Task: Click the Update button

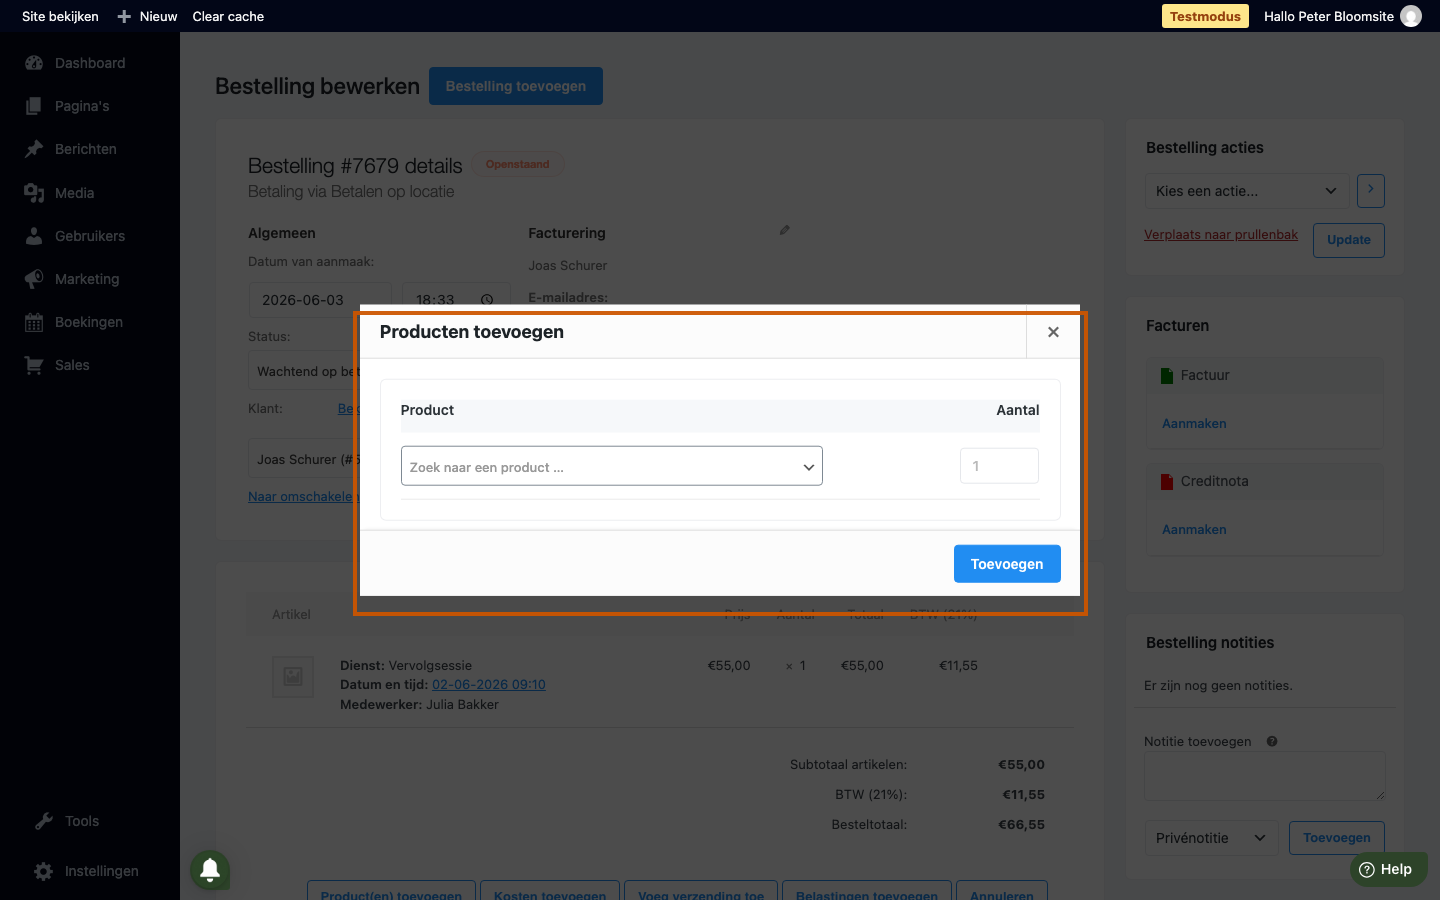Action: [x=1349, y=240]
